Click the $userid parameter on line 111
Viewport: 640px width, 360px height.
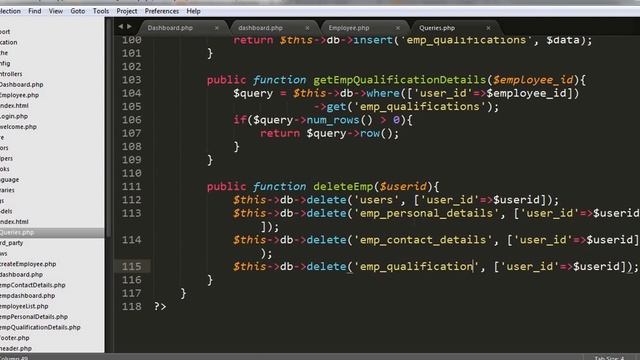(x=403, y=187)
